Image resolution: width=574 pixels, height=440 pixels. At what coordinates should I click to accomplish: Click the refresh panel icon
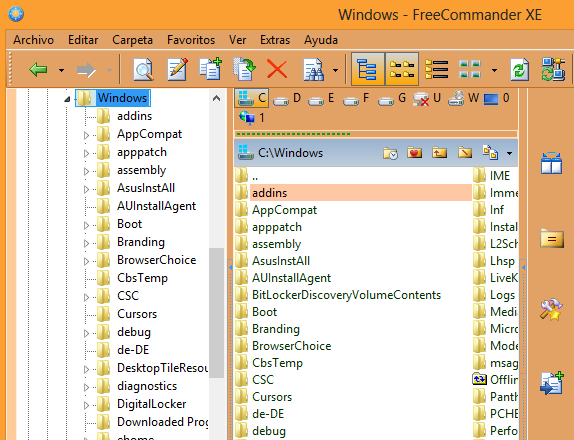pos(519,69)
